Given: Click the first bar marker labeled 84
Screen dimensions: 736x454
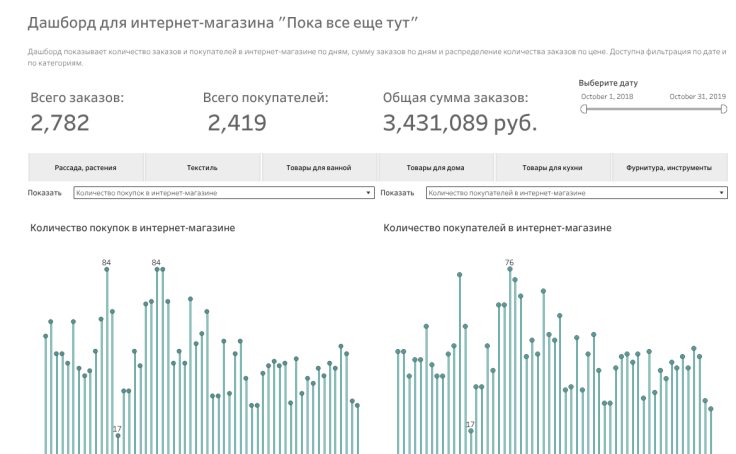Looking at the screenshot, I should click(x=106, y=269).
